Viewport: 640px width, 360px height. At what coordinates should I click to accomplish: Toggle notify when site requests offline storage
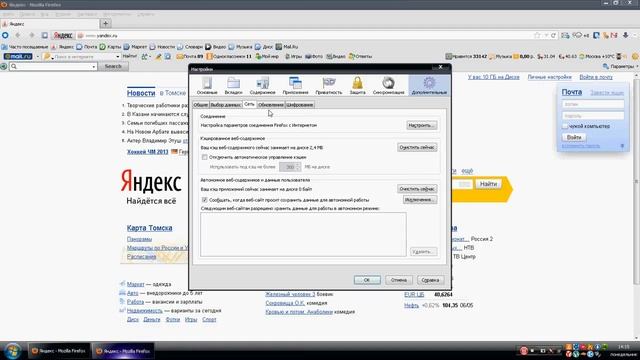204,200
